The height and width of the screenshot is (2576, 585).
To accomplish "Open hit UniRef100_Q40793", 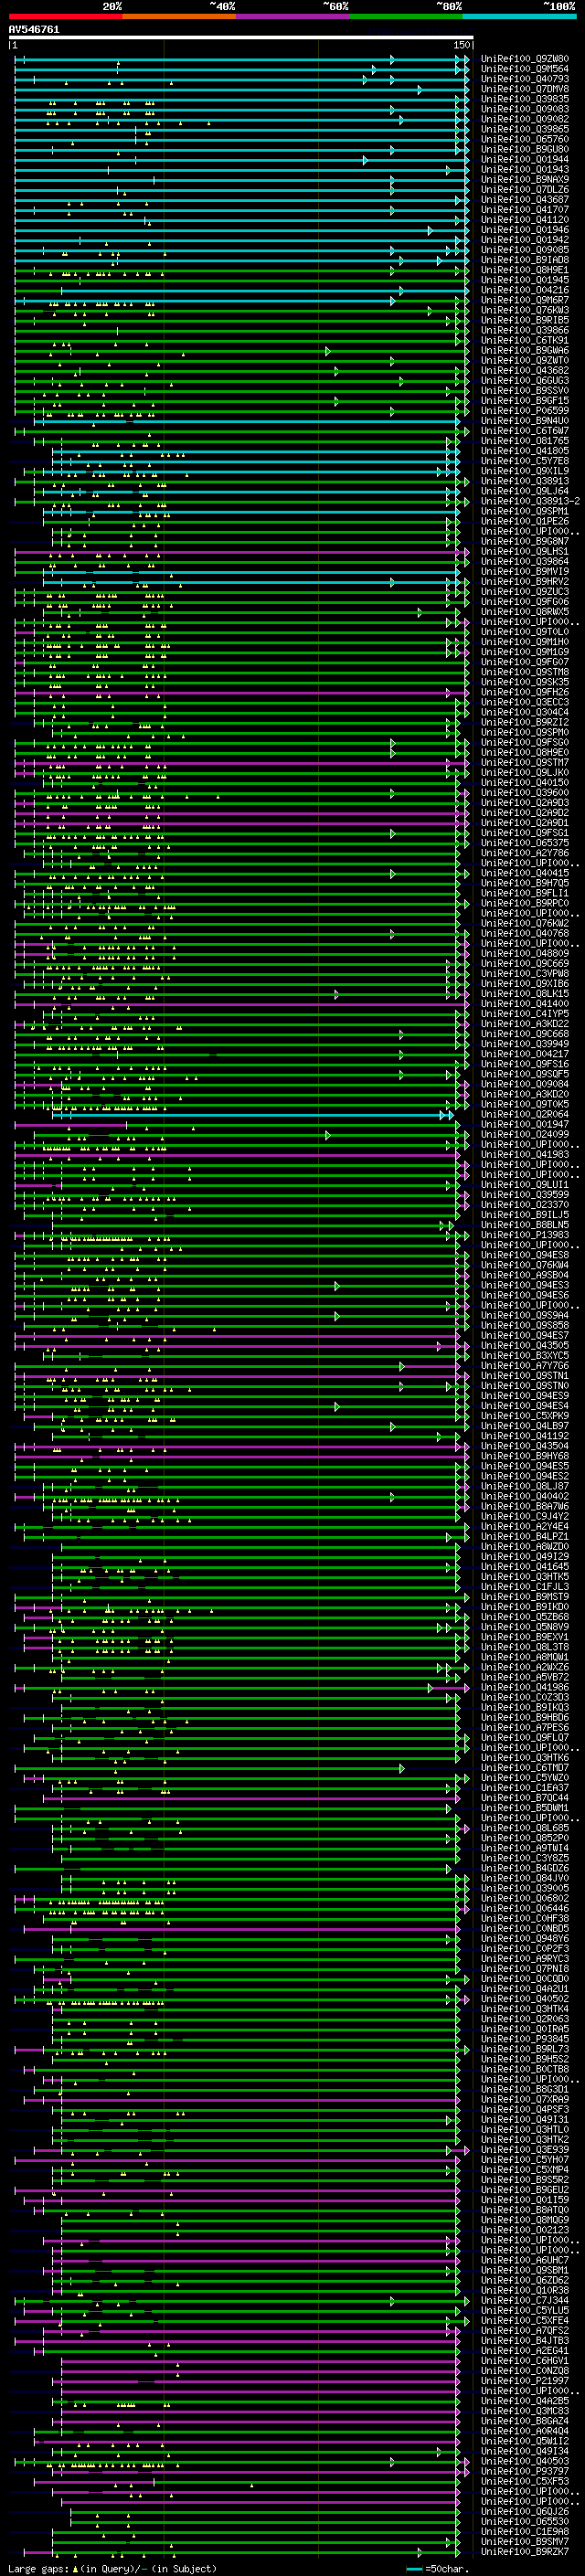I will coord(524,79).
